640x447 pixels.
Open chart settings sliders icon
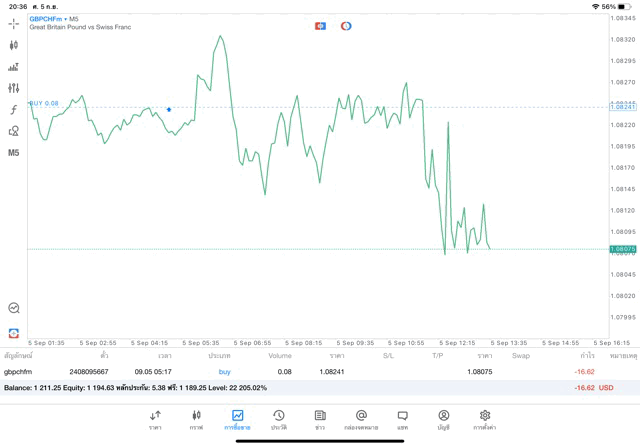point(13,89)
